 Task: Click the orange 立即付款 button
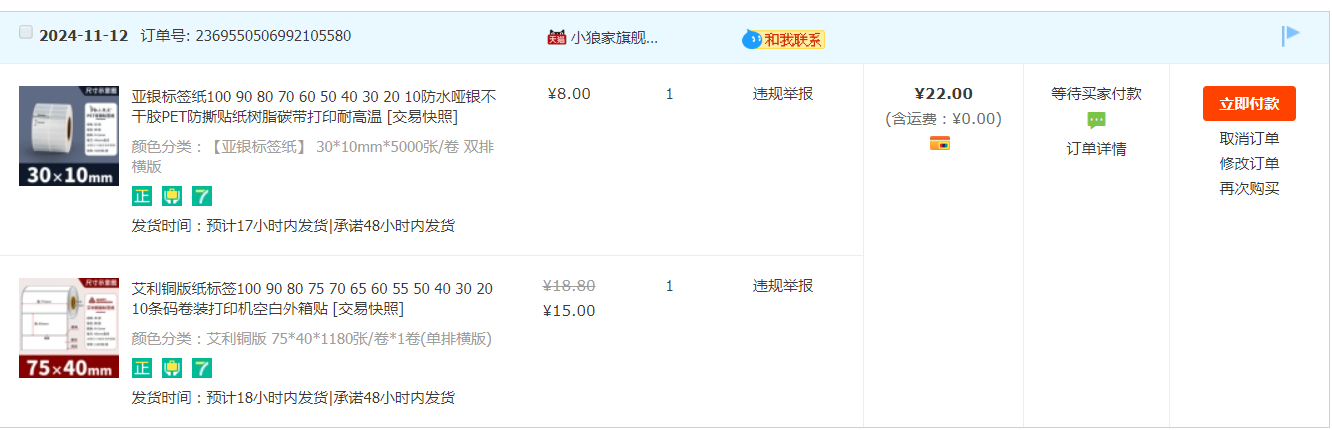[1249, 104]
